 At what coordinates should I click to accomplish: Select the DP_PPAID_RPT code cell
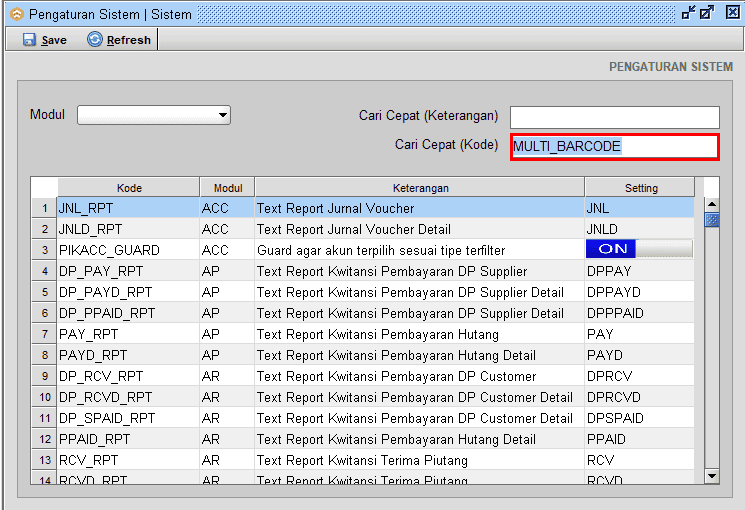(128, 313)
